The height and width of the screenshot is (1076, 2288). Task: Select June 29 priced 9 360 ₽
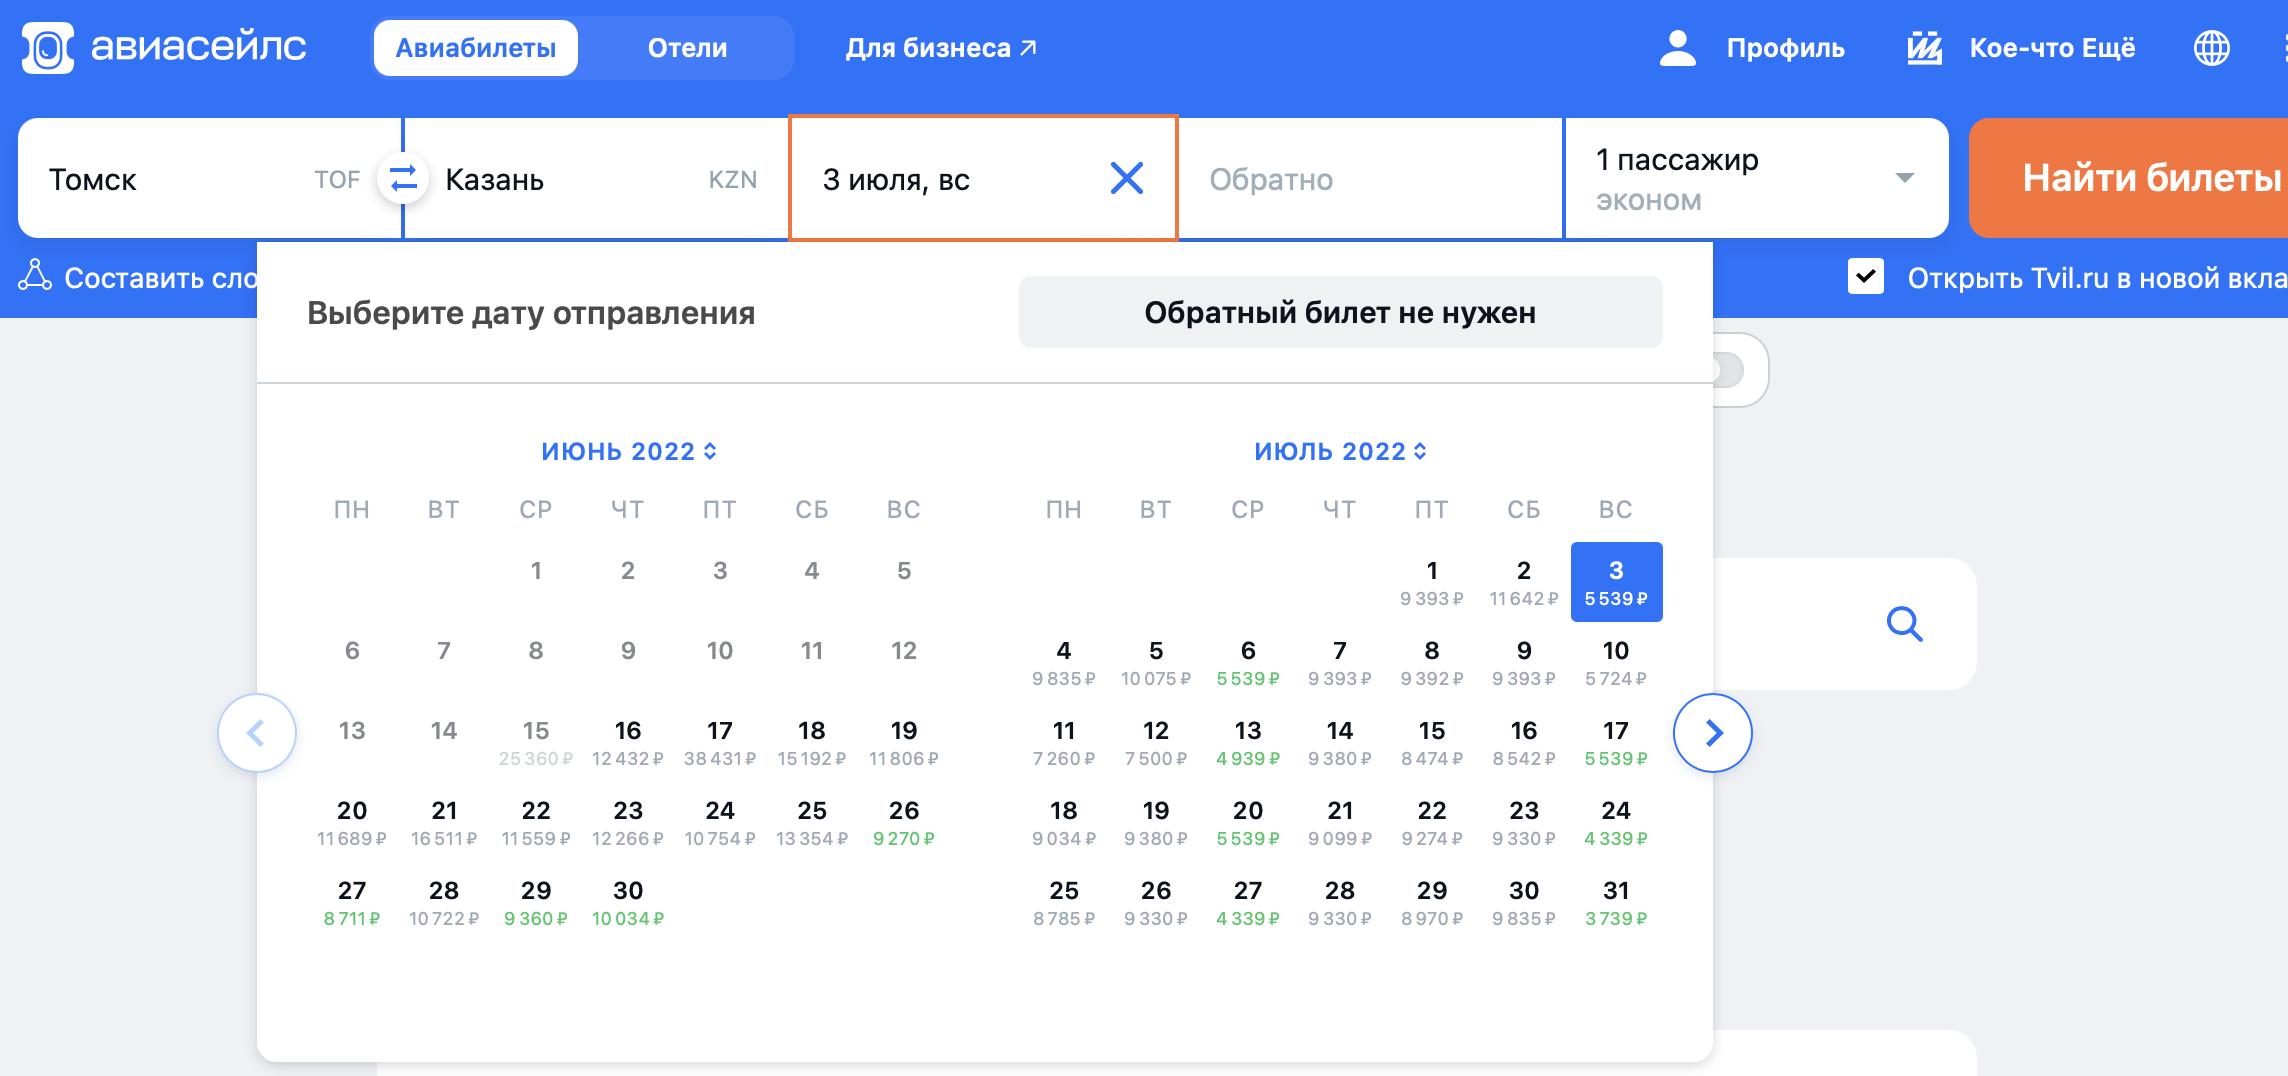536,902
